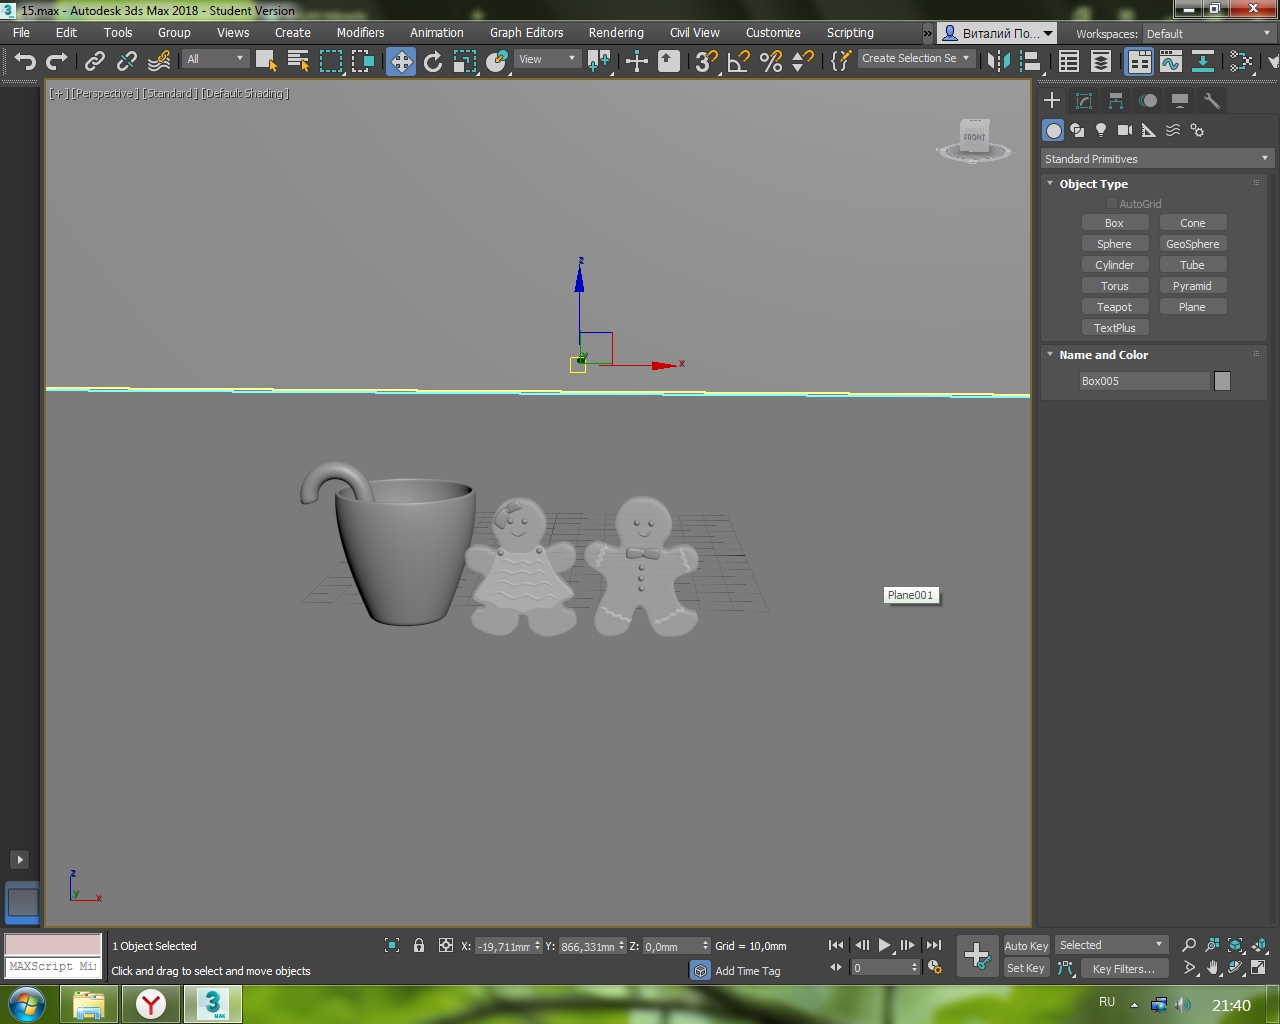This screenshot has width=1280, height=1024.
Task: Open the Cameras creation category
Action: pos(1125,131)
